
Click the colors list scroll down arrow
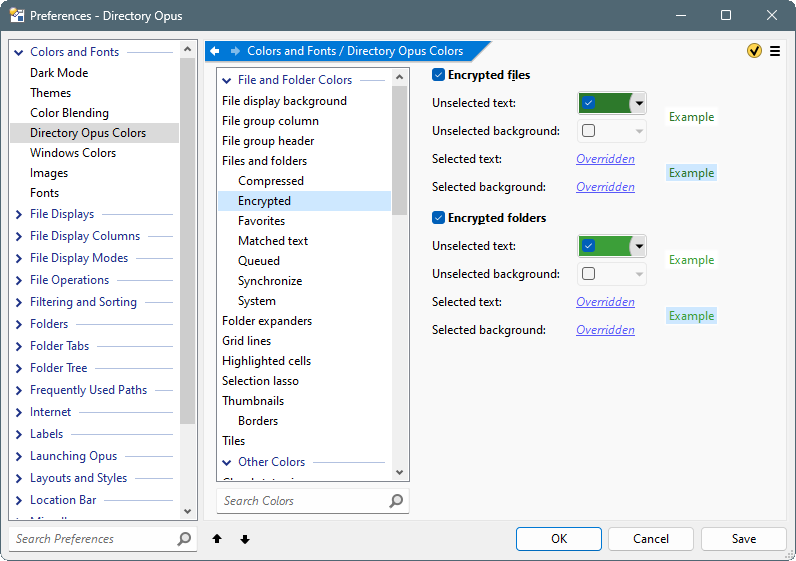pyautogui.click(x=400, y=472)
